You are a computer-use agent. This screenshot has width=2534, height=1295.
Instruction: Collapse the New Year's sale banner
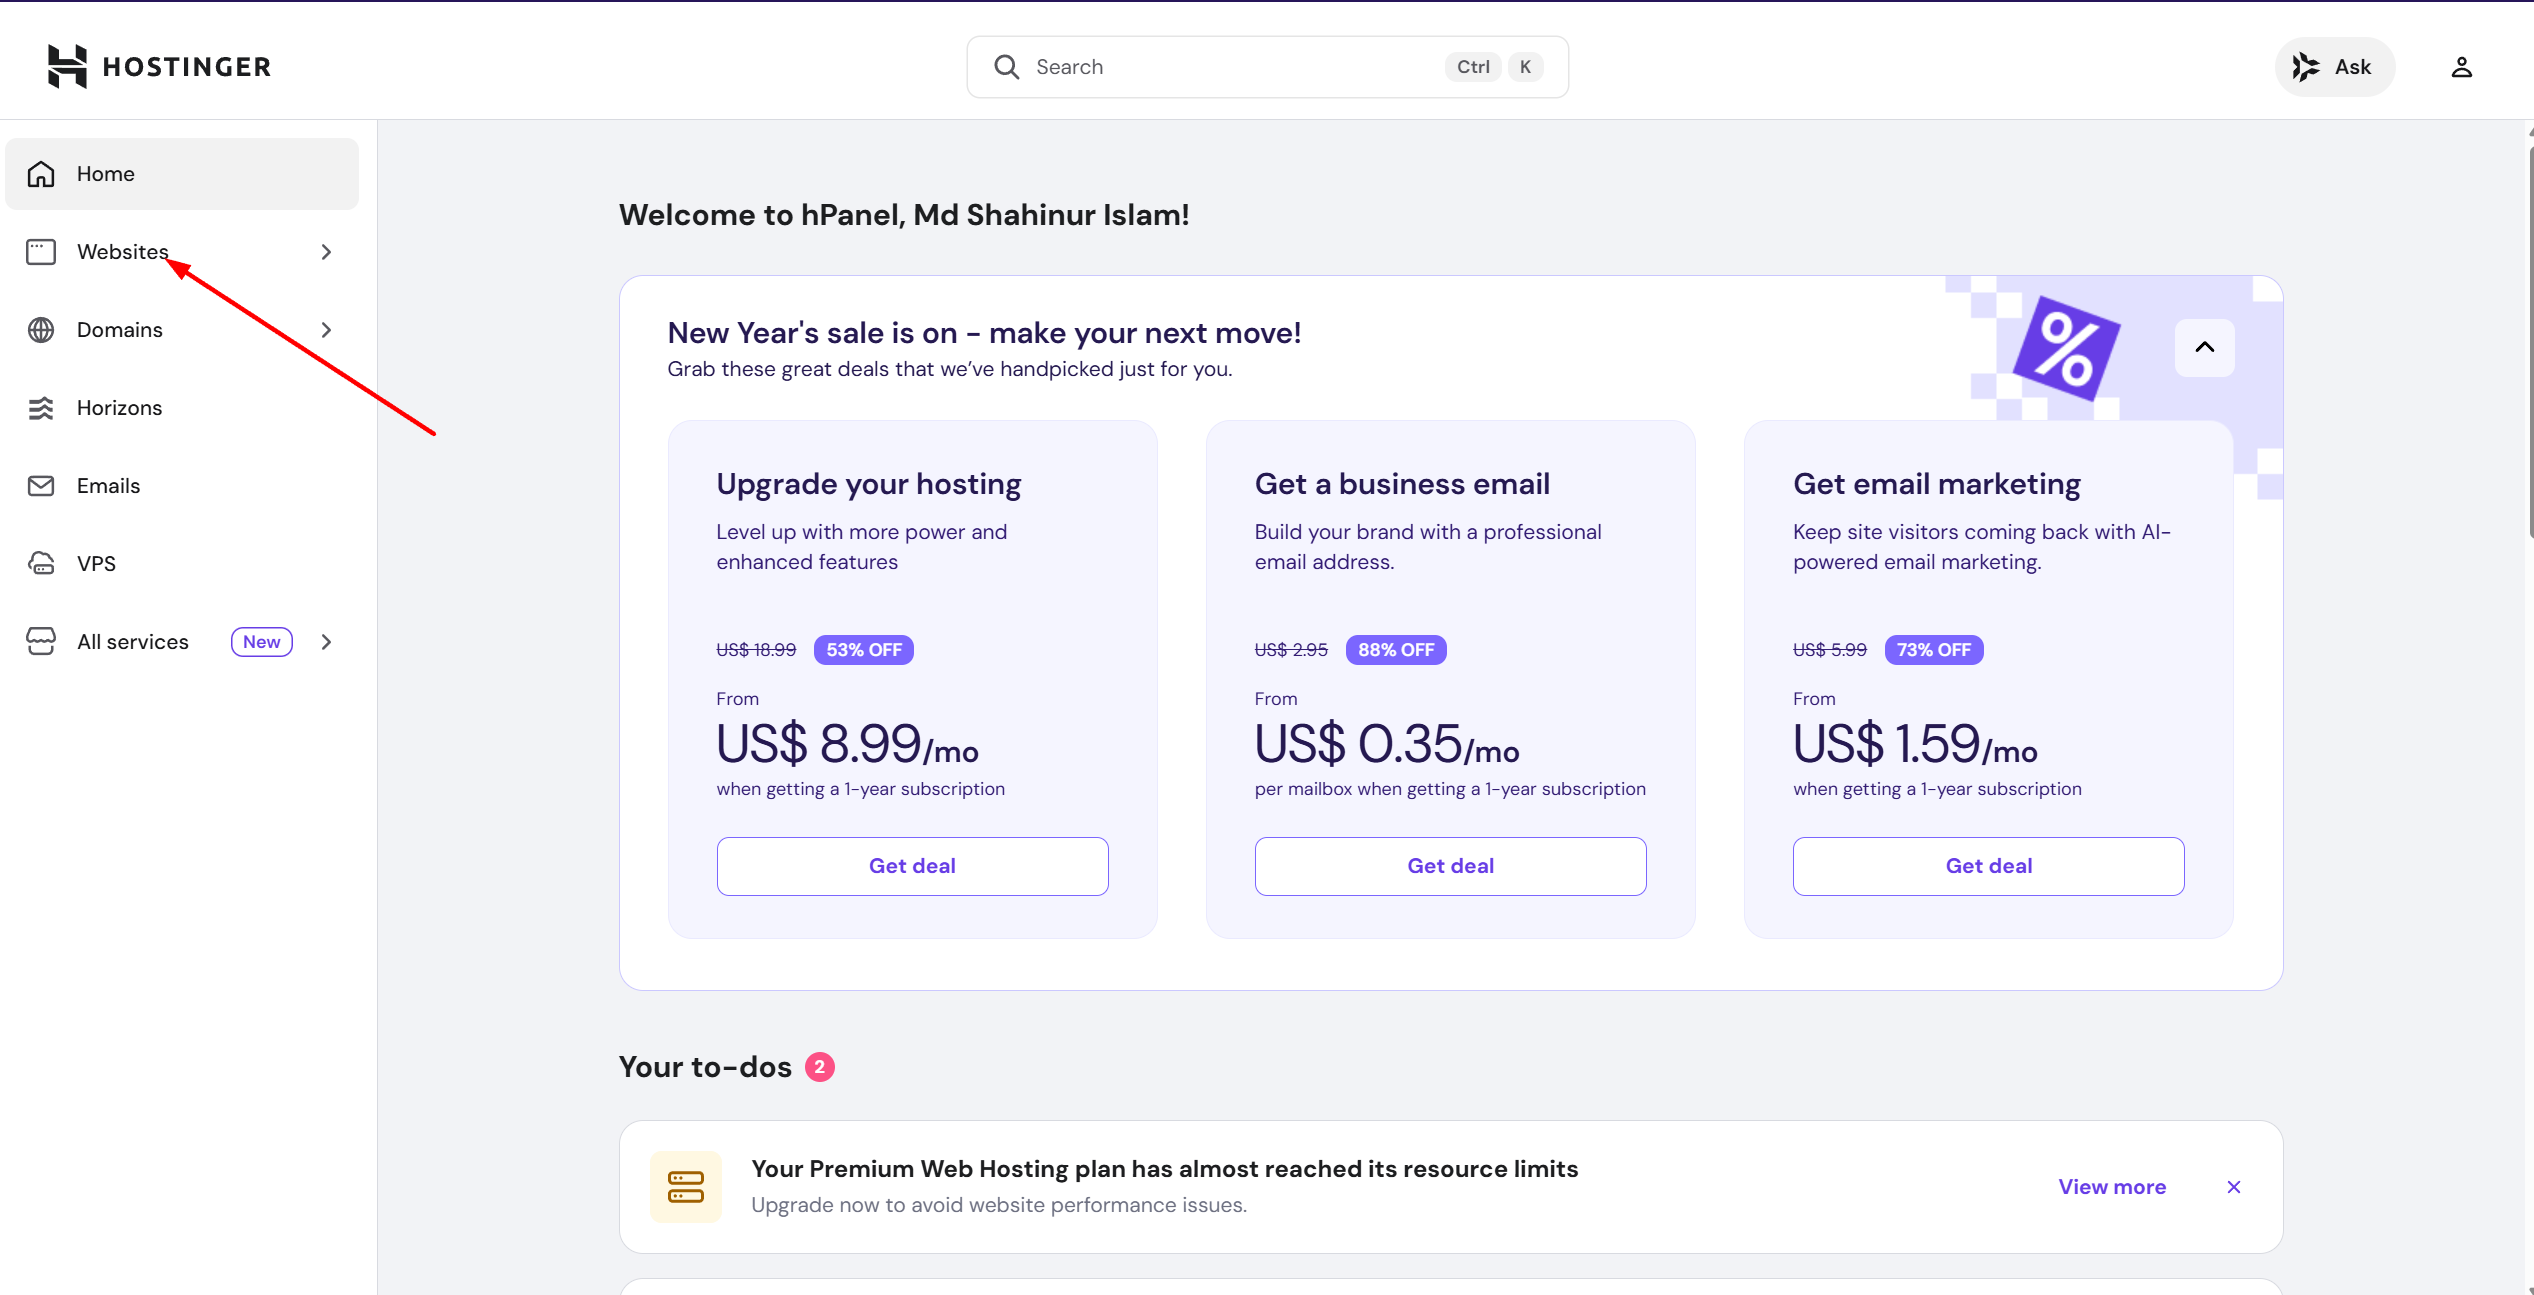pyautogui.click(x=2205, y=348)
